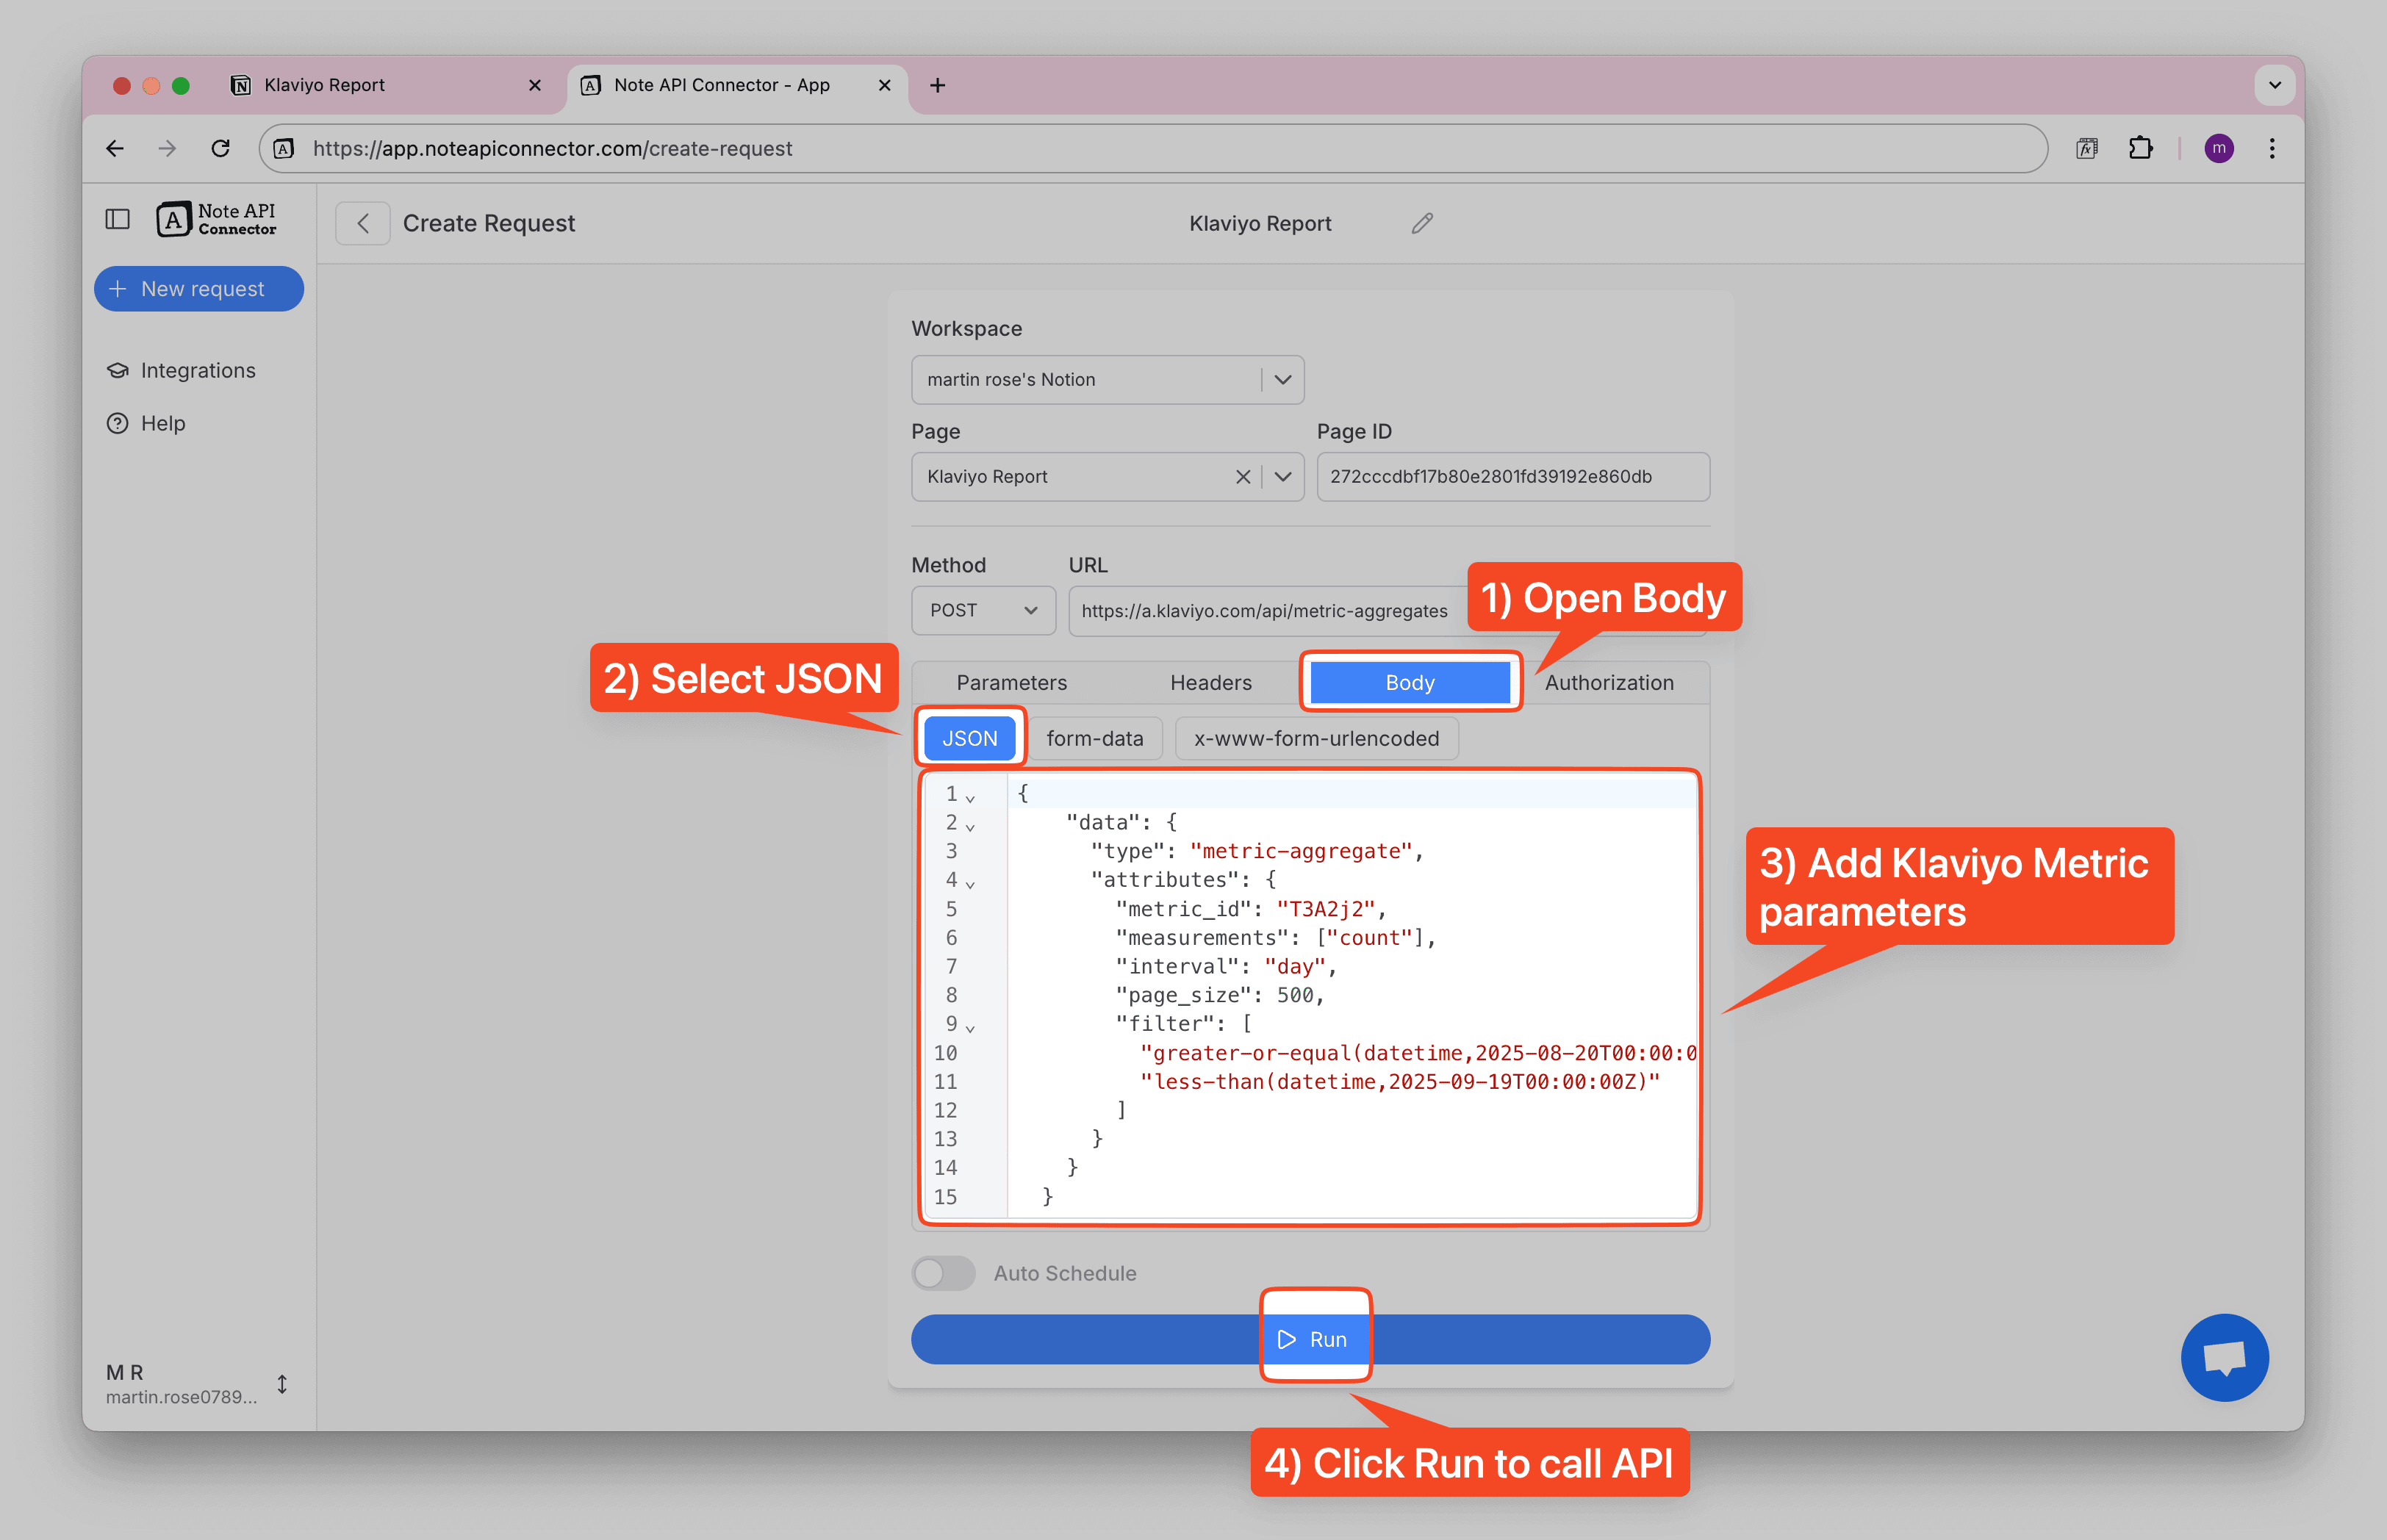Viewport: 2387px width, 1540px height.
Task: Open the browser three-dot menu
Action: 2272,148
